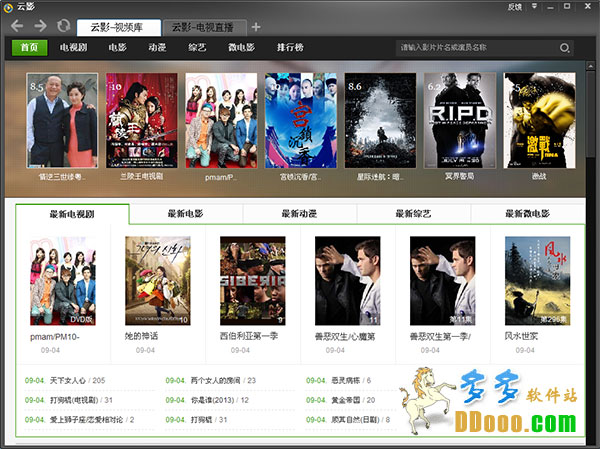Click the search magnifier icon
The image size is (600, 449).
[564, 48]
